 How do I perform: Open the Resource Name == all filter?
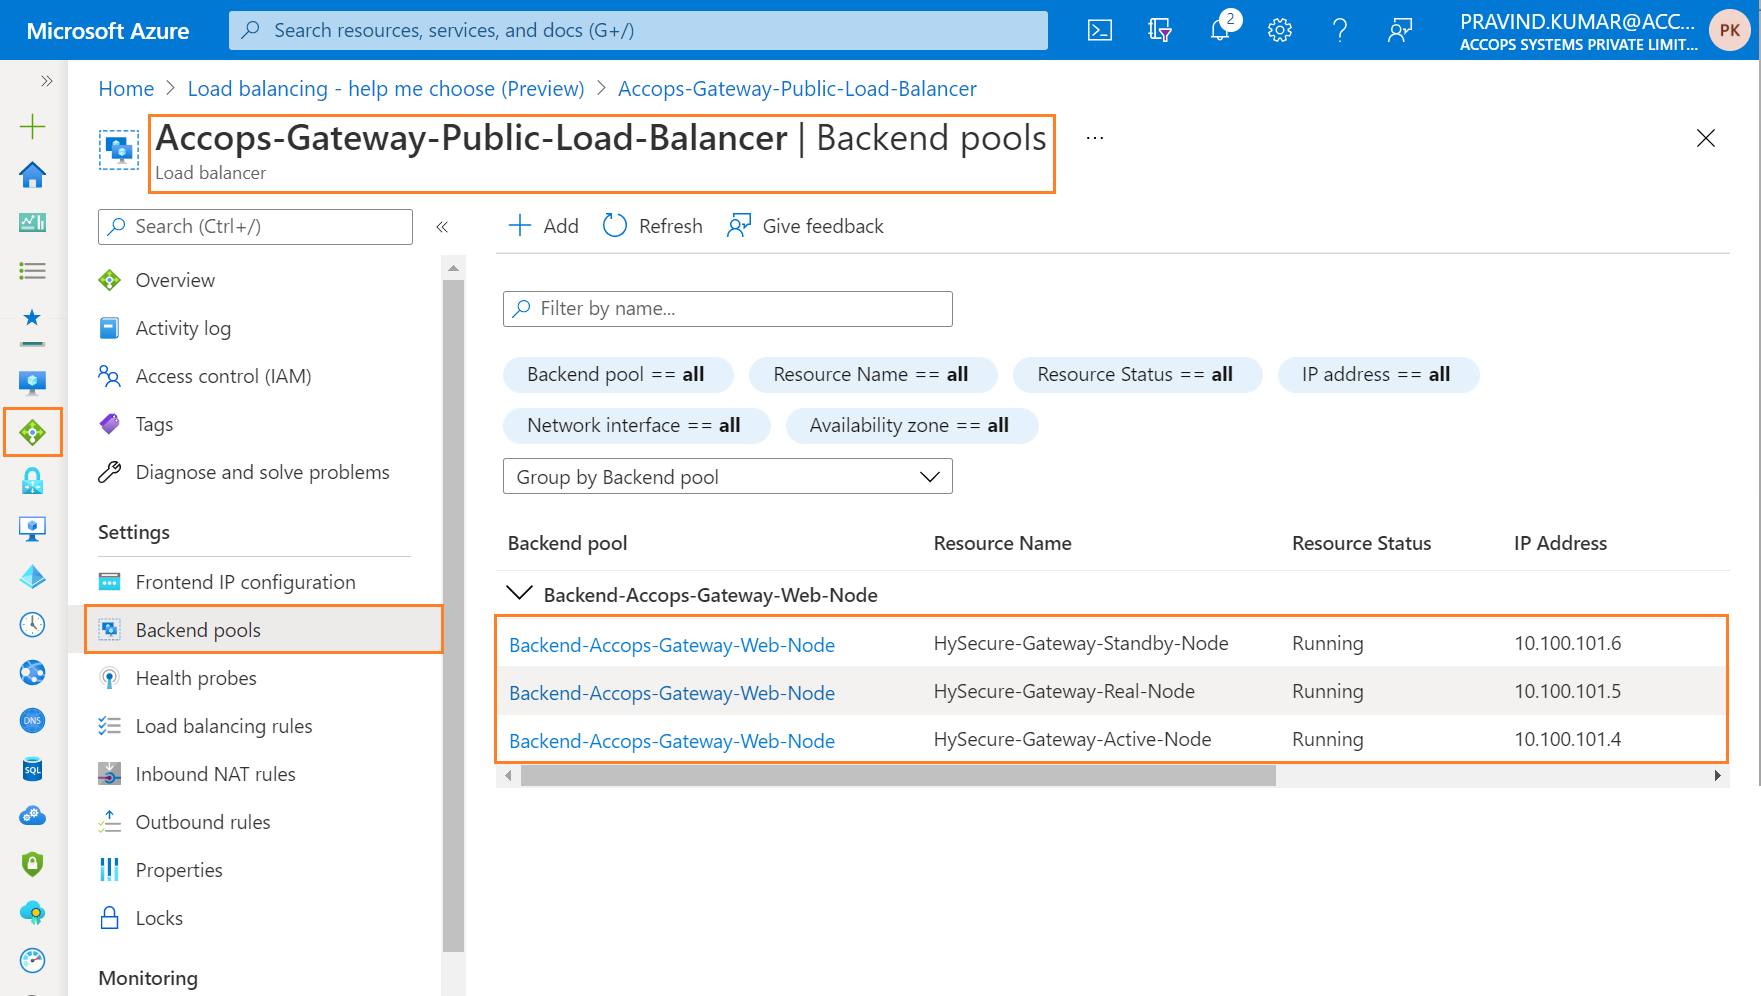(873, 375)
